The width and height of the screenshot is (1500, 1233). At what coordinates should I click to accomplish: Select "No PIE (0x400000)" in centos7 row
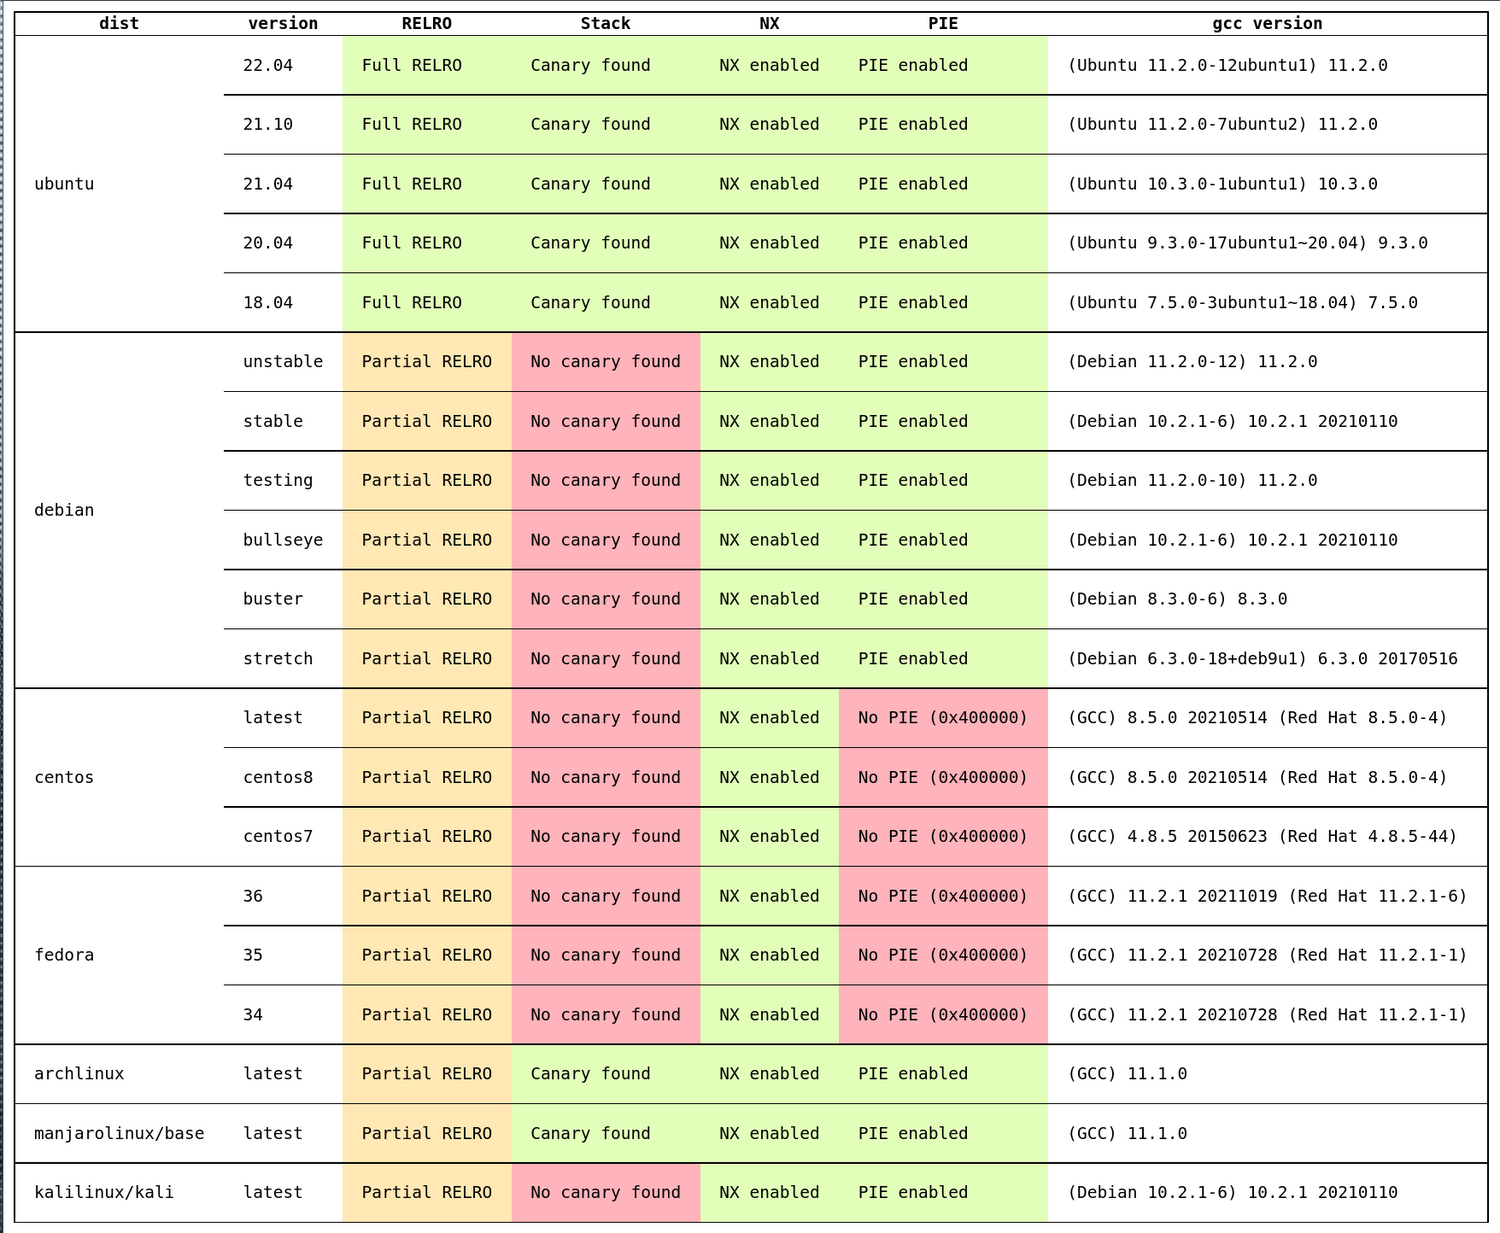point(943,836)
